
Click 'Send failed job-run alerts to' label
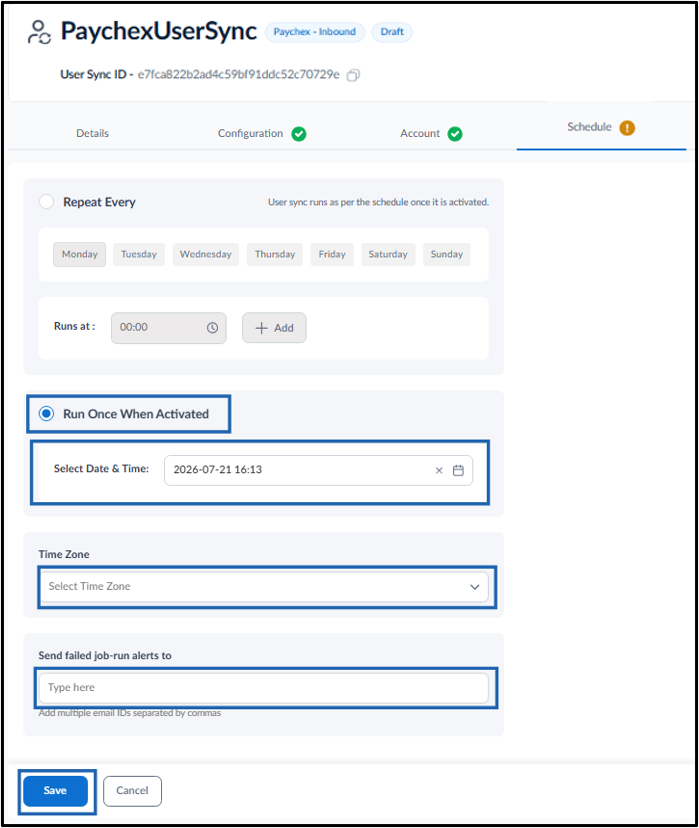[x=105, y=656]
